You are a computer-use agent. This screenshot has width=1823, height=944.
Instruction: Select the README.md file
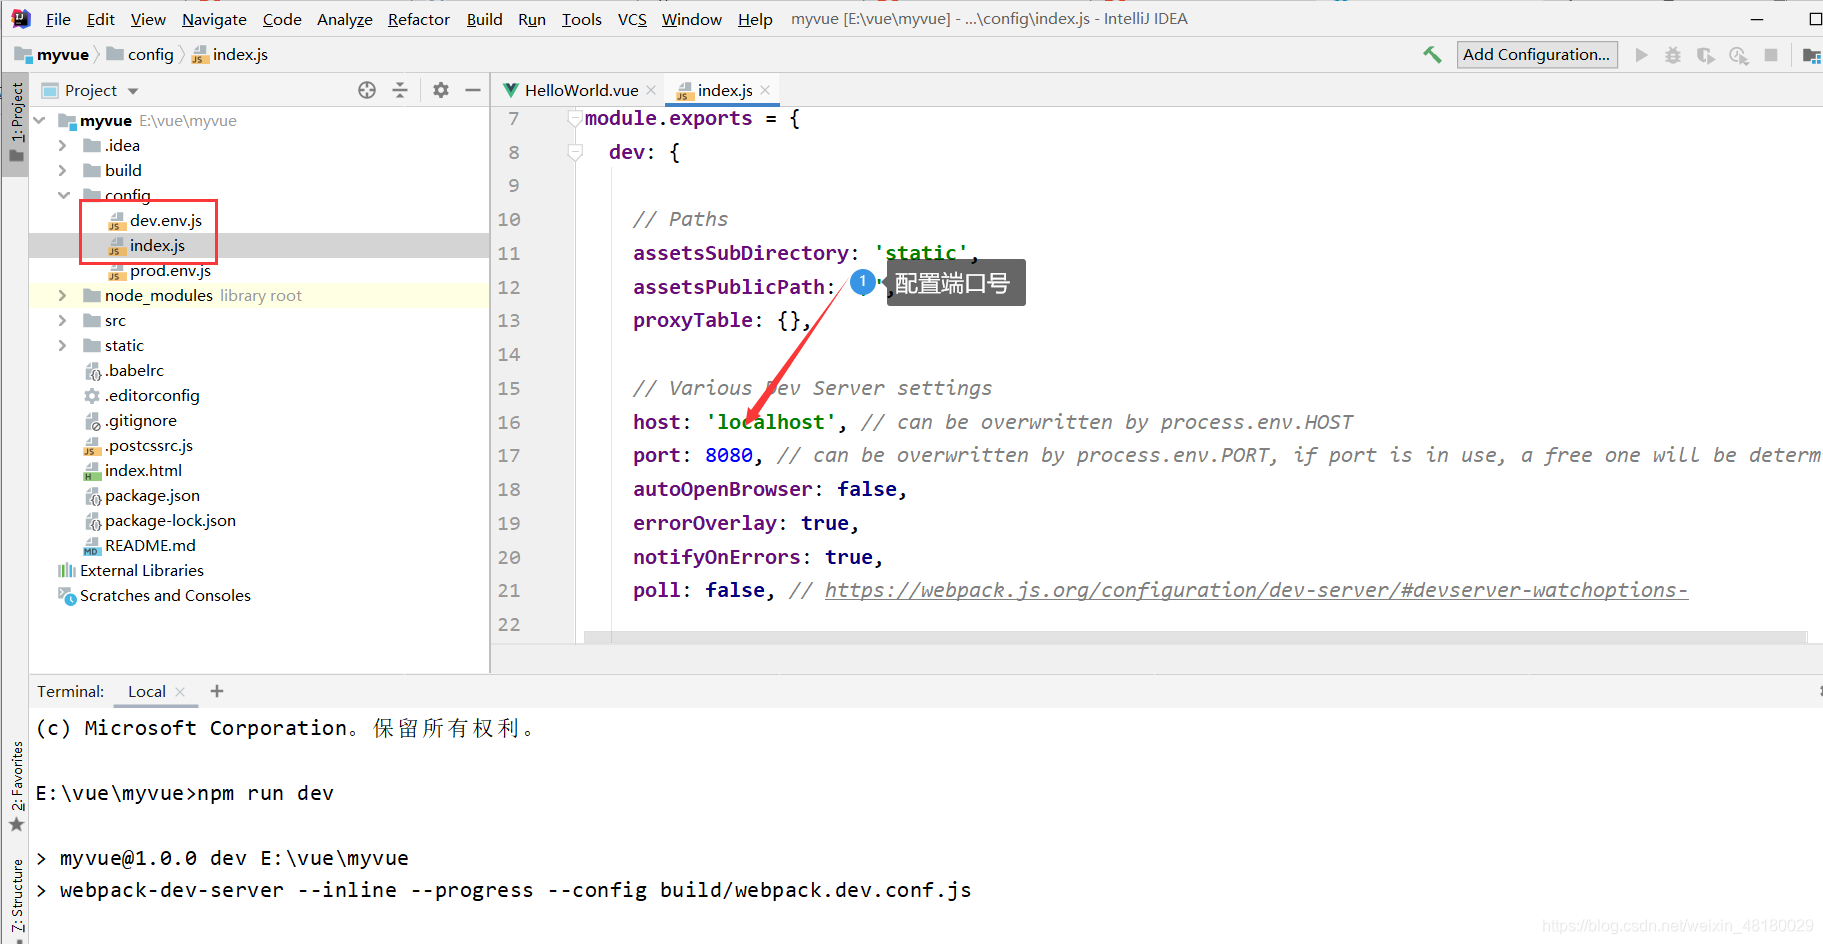[x=140, y=545]
